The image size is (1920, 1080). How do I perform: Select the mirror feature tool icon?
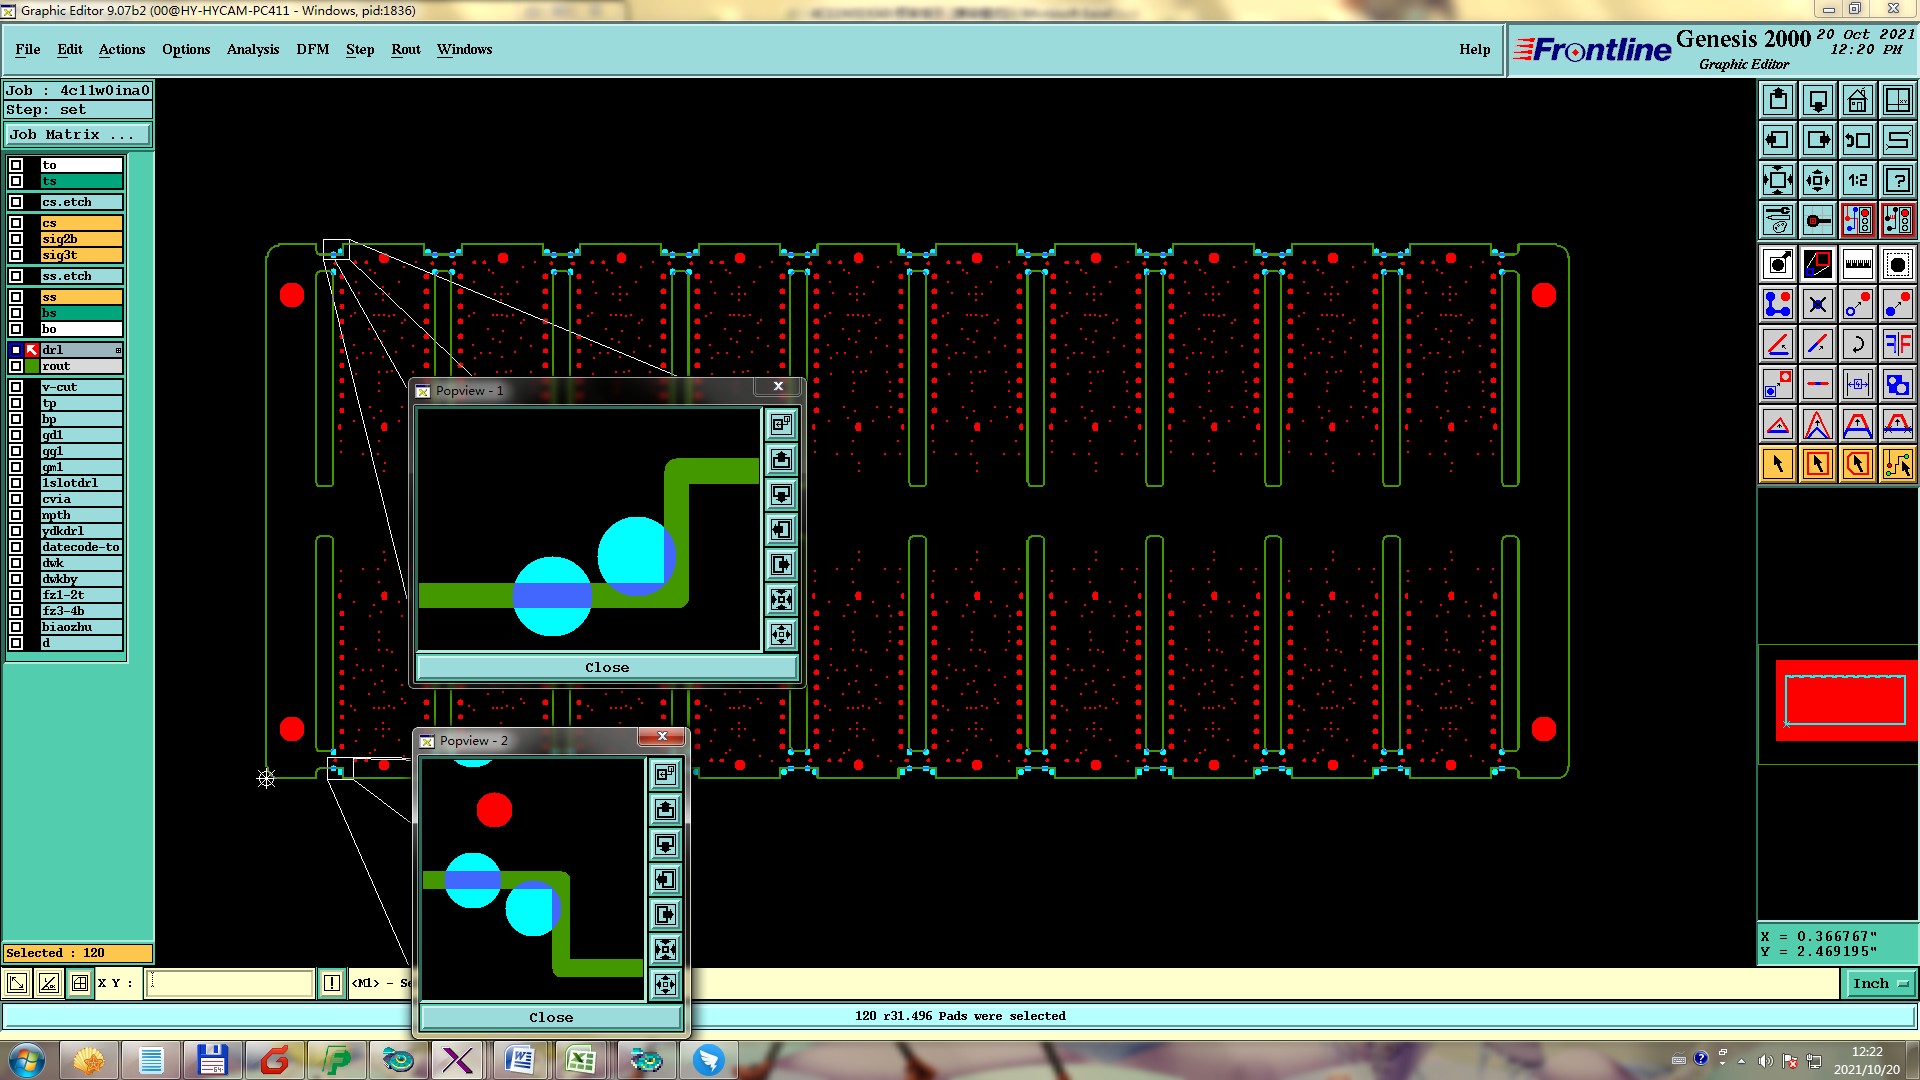point(1897,344)
